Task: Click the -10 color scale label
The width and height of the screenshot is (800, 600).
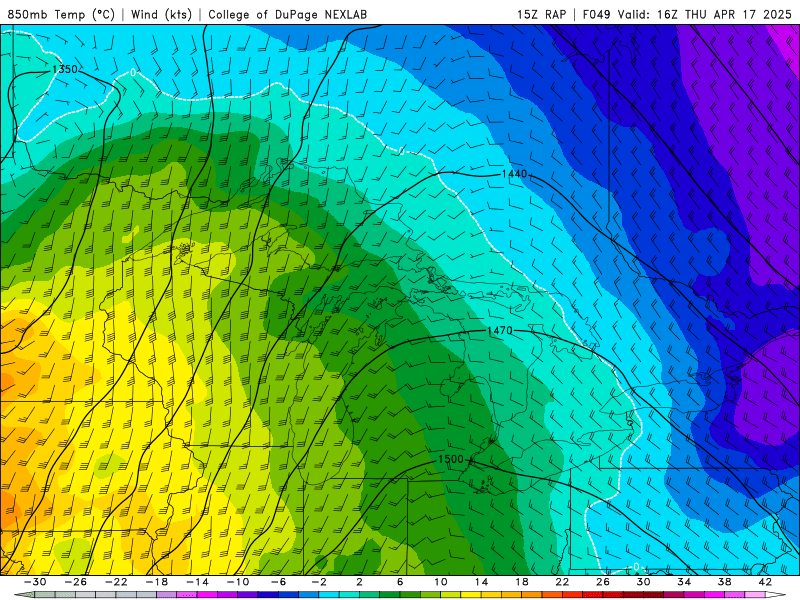Action: pos(238,582)
